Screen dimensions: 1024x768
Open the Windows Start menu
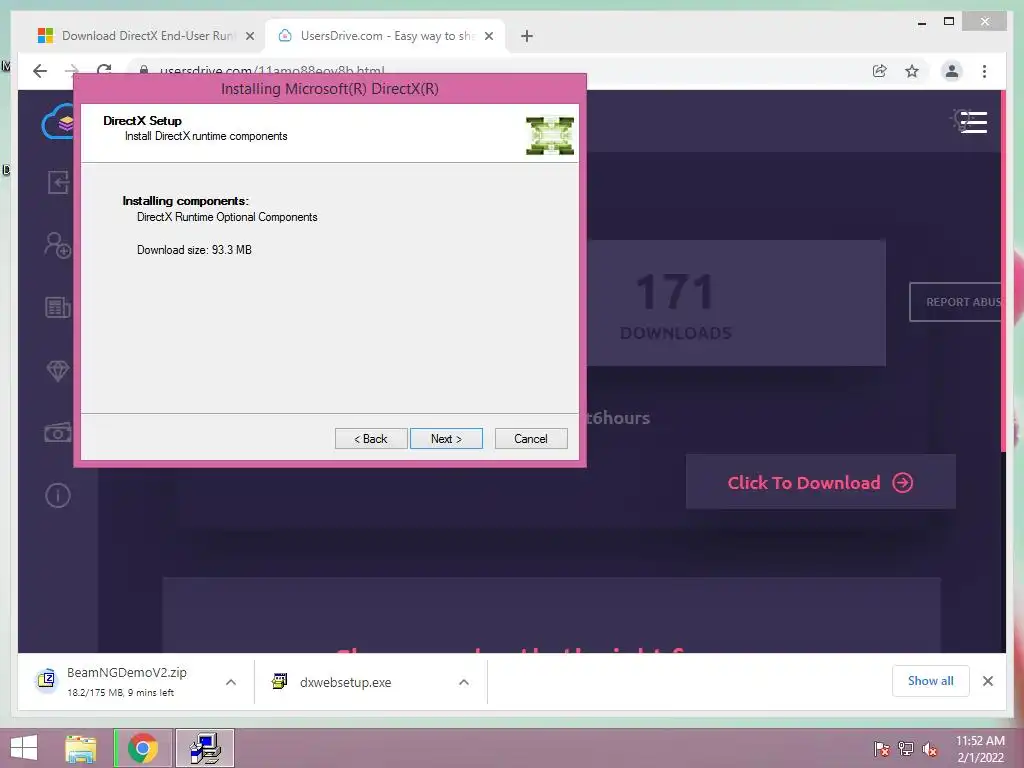(24, 748)
